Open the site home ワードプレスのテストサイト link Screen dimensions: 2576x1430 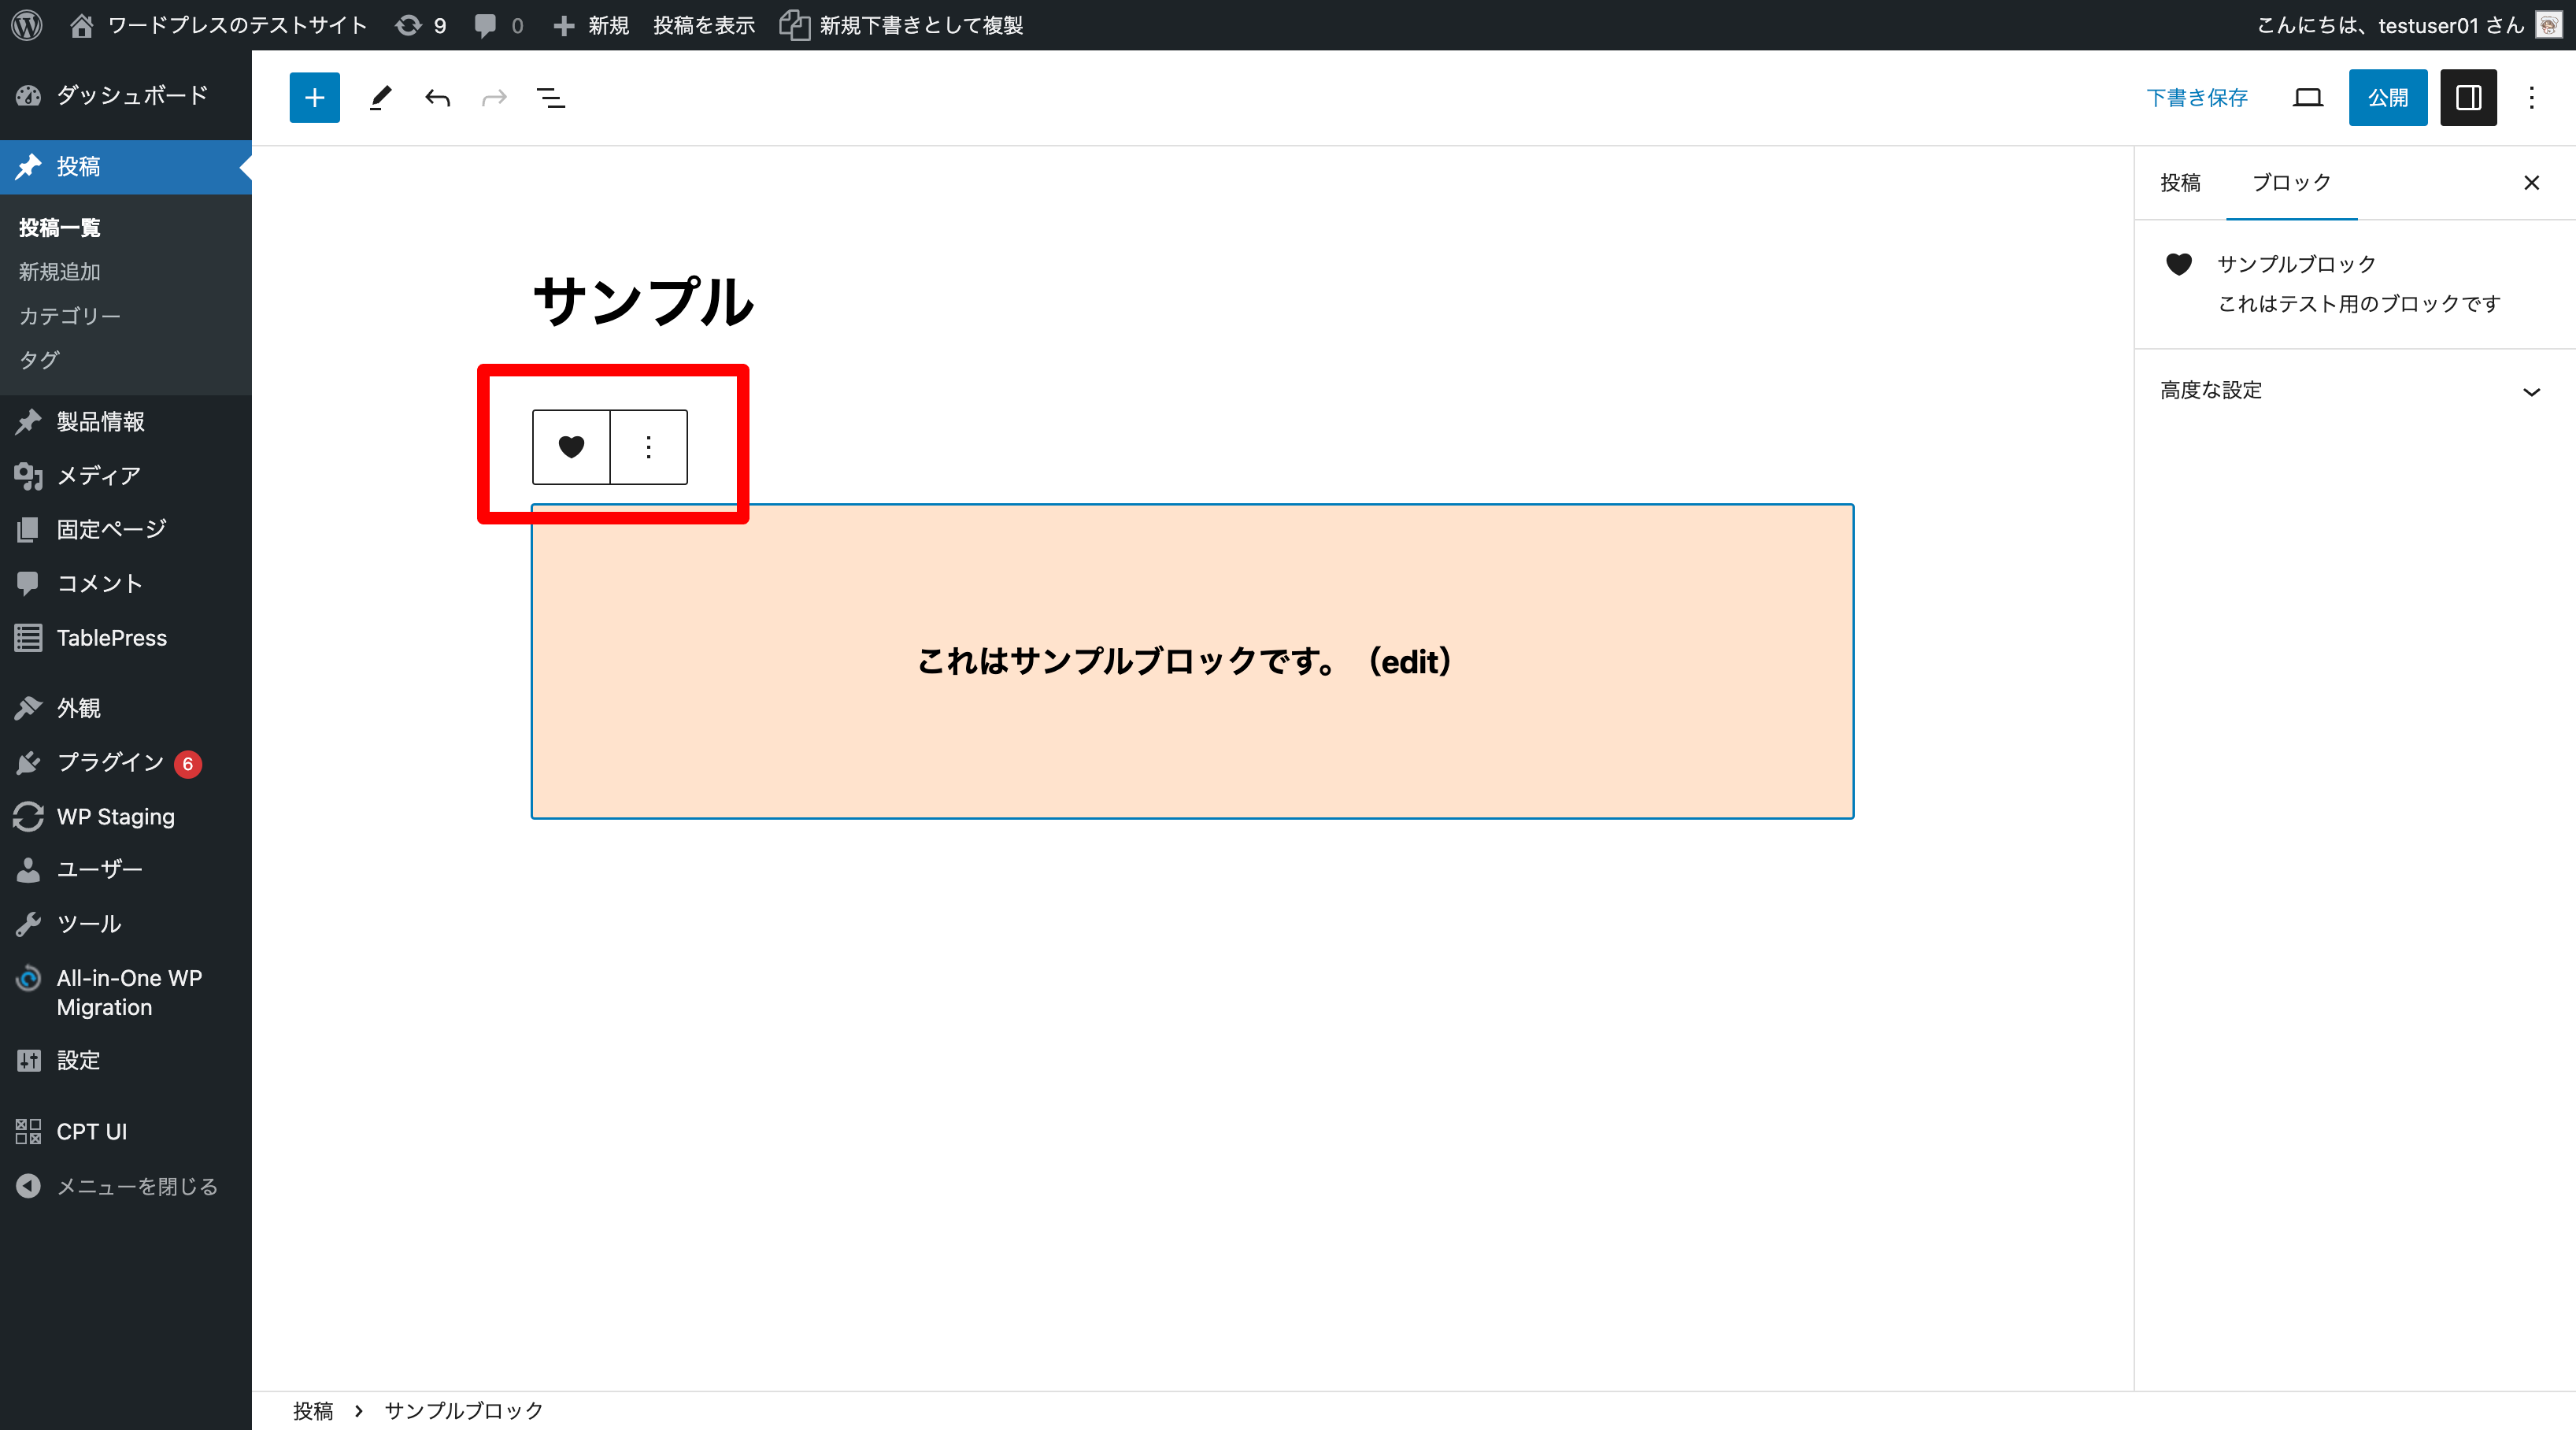point(219,25)
